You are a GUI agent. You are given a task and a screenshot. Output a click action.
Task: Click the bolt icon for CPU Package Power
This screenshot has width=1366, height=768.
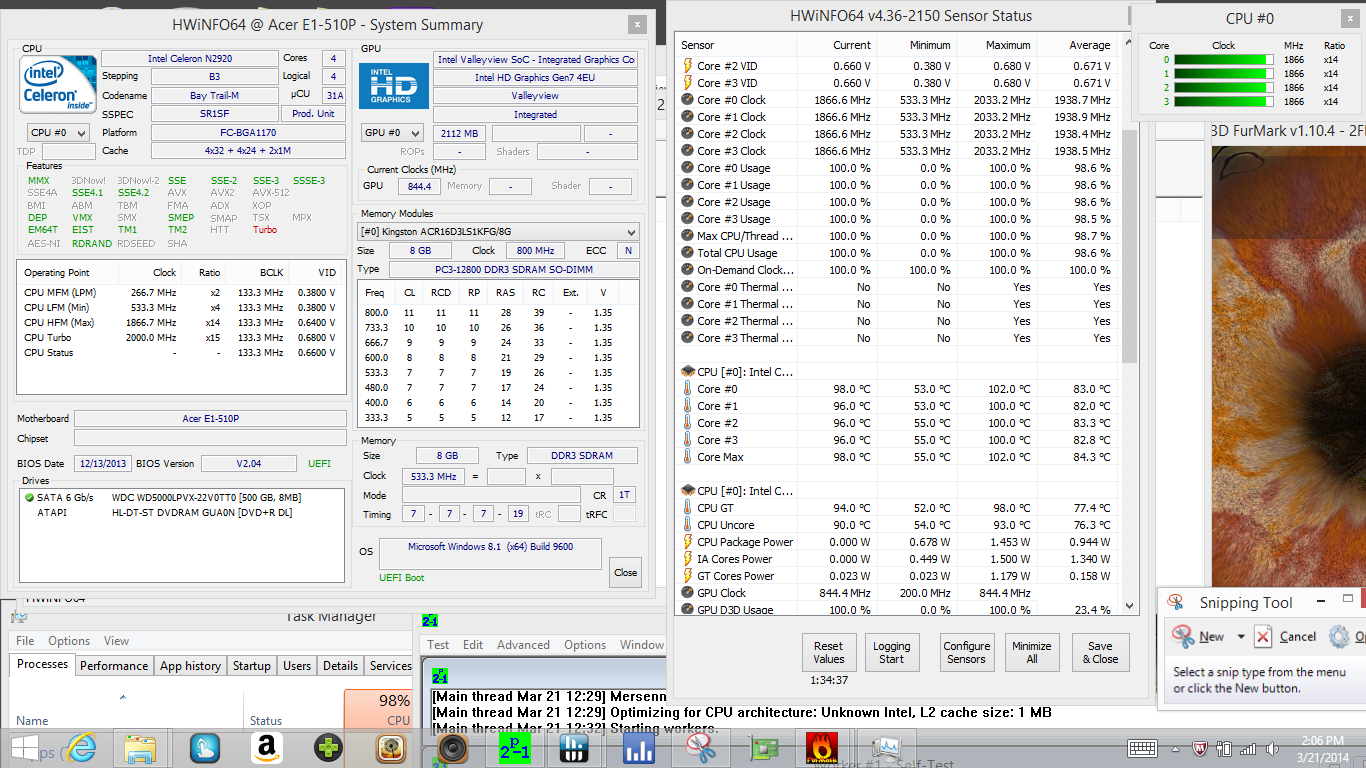click(687, 542)
